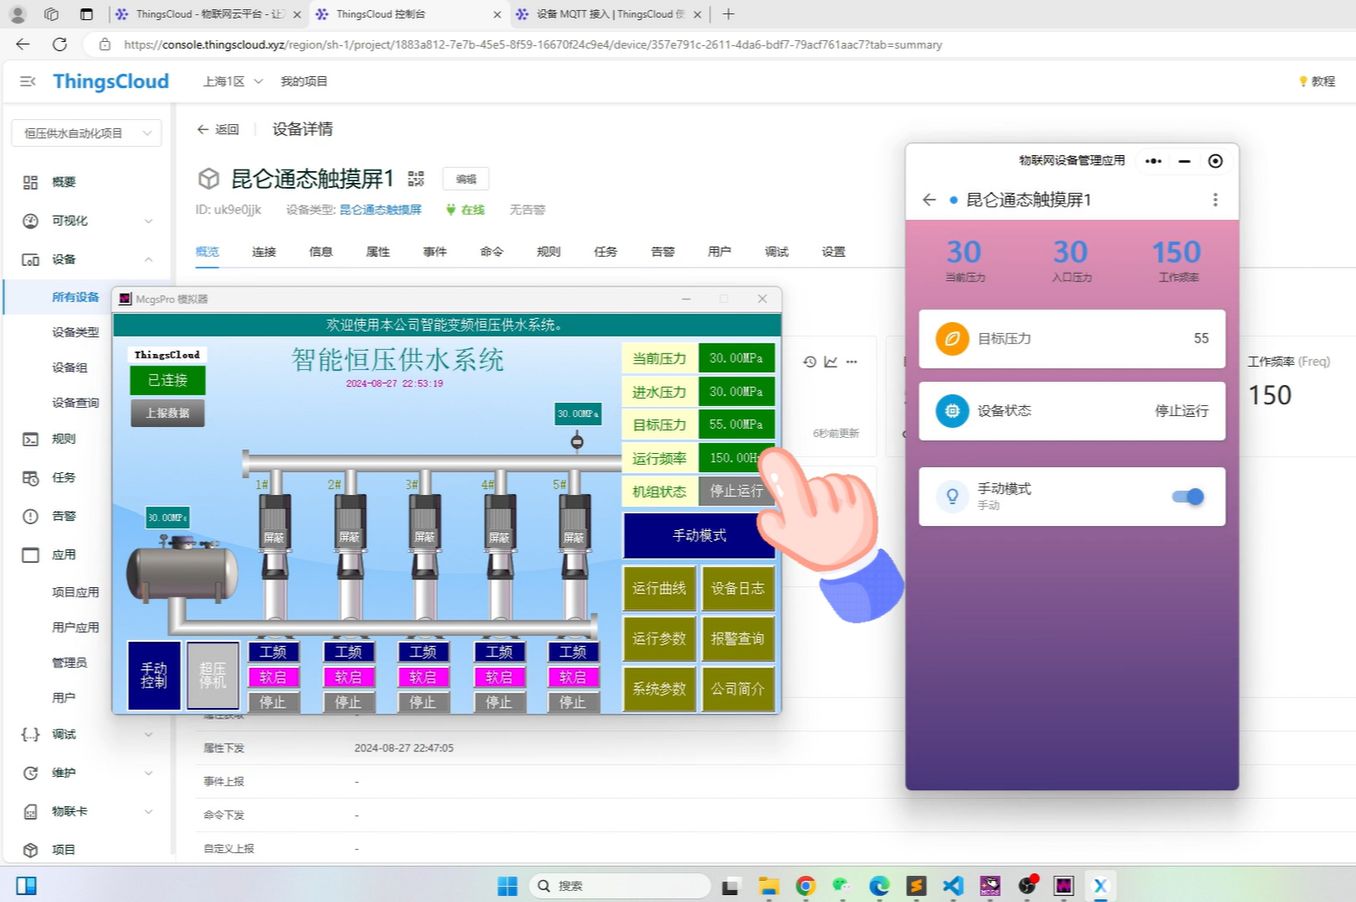Click the back arrow next to 返回
This screenshot has height=902, width=1356.
coord(203,129)
